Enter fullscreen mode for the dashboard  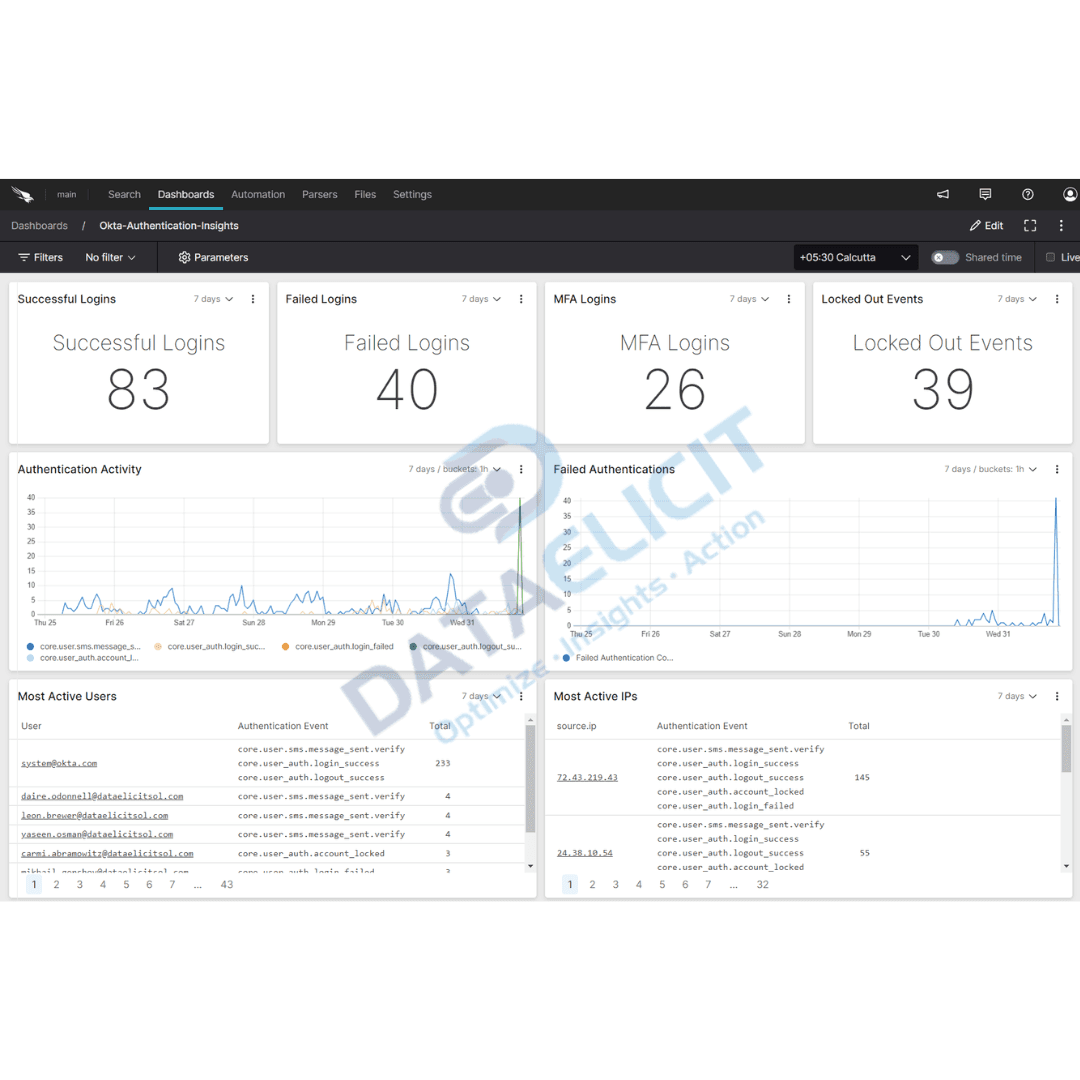click(1030, 225)
